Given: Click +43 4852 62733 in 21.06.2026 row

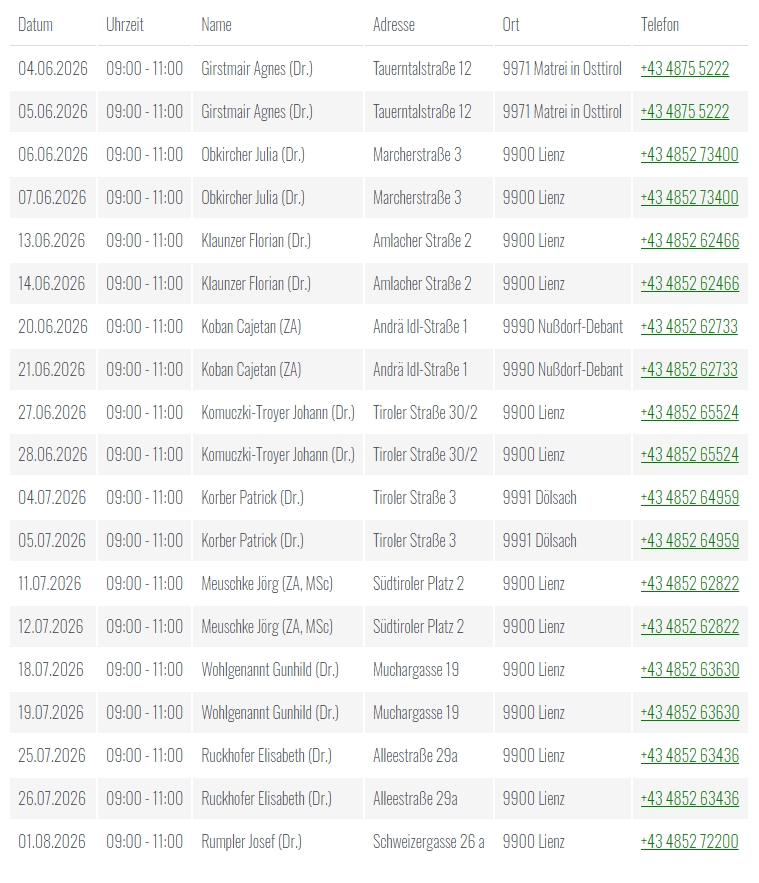Looking at the screenshot, I should [x=689, y=369].
